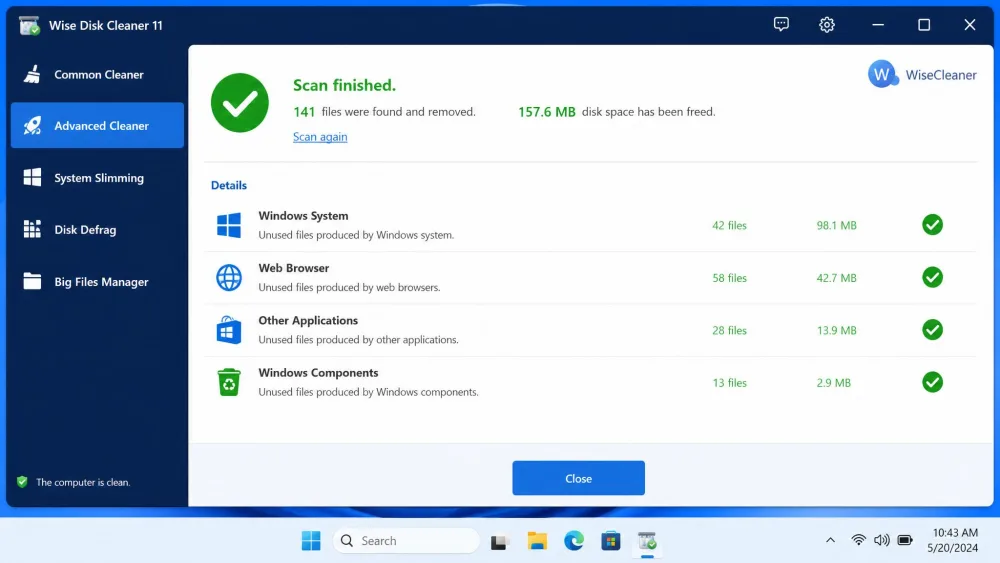
Task: Click the battery tray icon
Action: pyautogui.click(x=904, y=540)
